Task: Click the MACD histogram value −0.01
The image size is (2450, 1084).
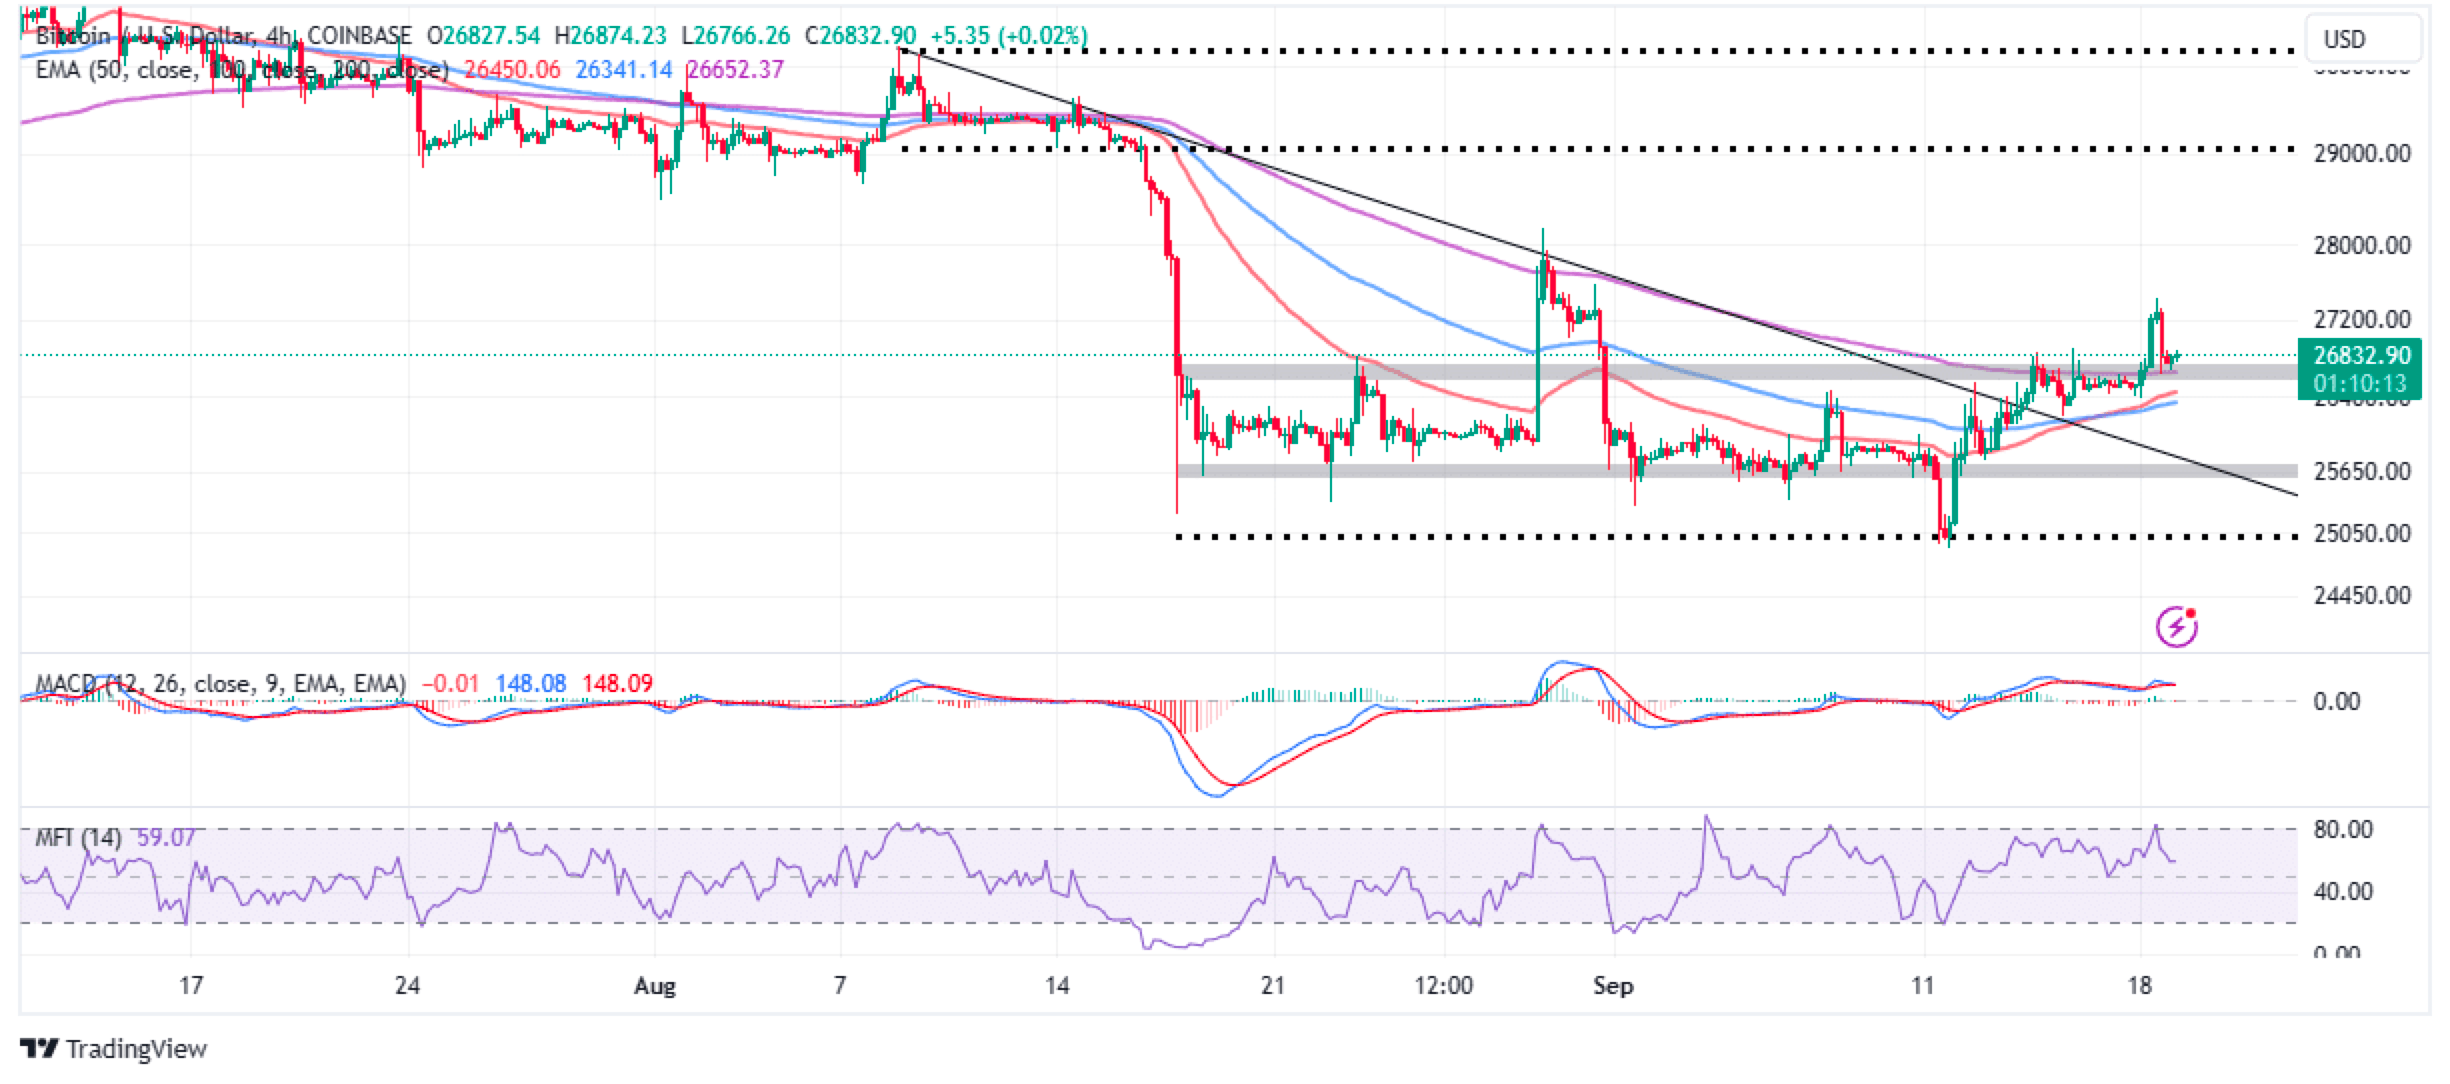Action: (452, 684)
